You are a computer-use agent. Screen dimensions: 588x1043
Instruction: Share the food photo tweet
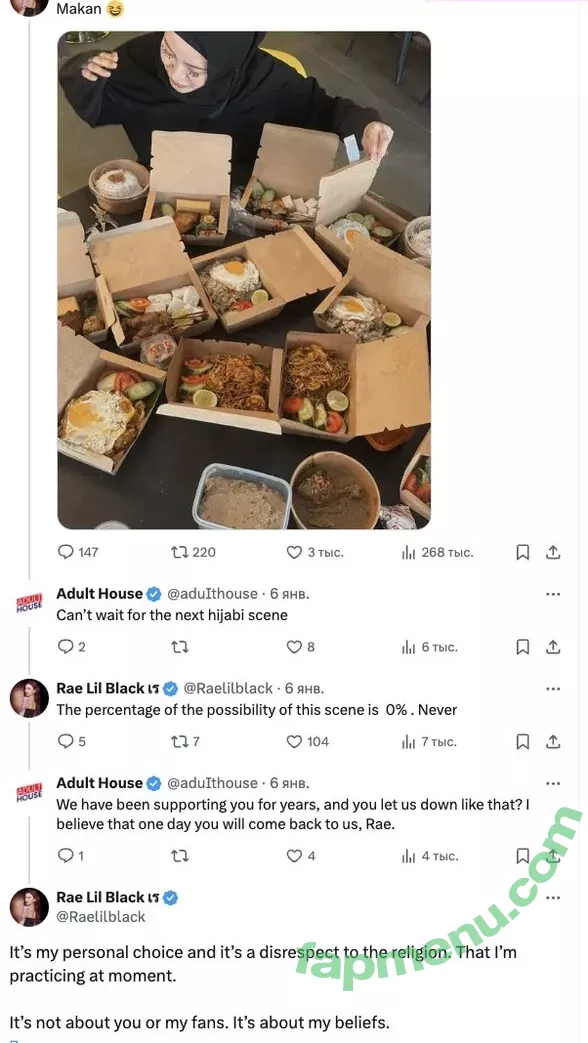click(553, 552)
